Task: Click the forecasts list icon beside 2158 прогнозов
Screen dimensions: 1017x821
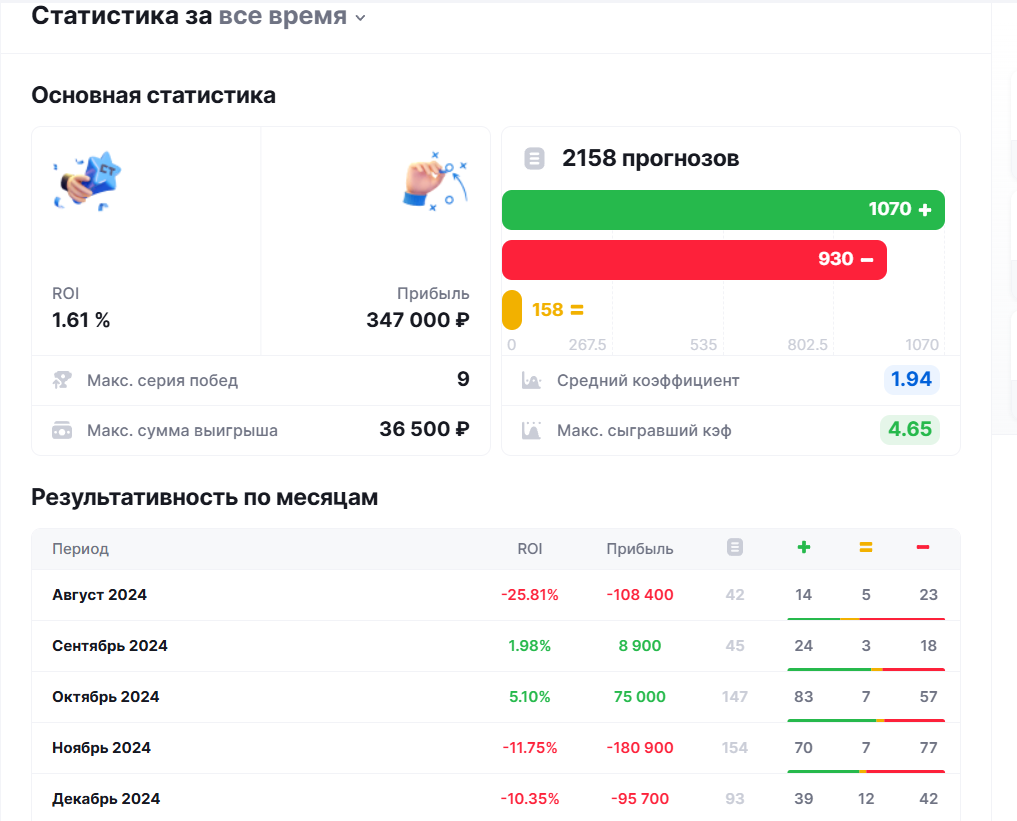Action: [534, 158]
